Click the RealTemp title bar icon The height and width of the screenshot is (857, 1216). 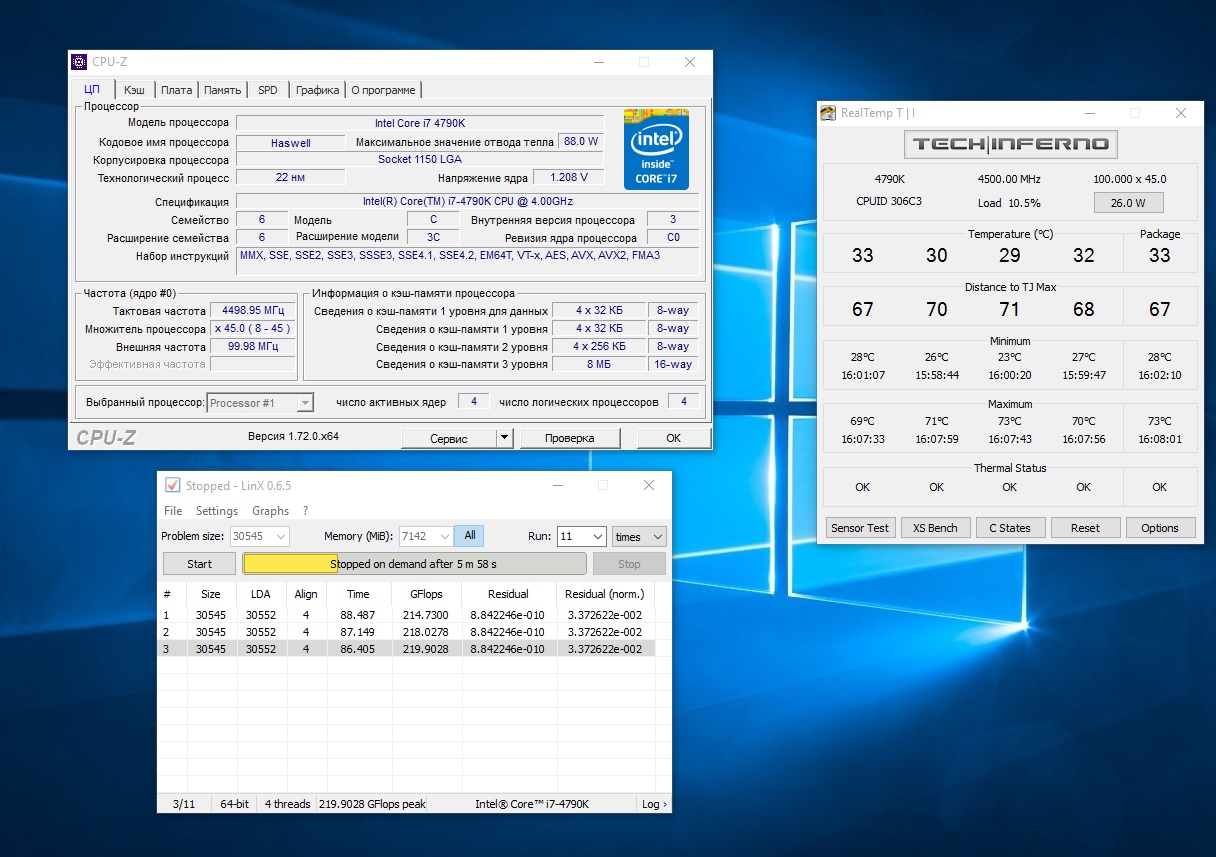tap(828, 113)
